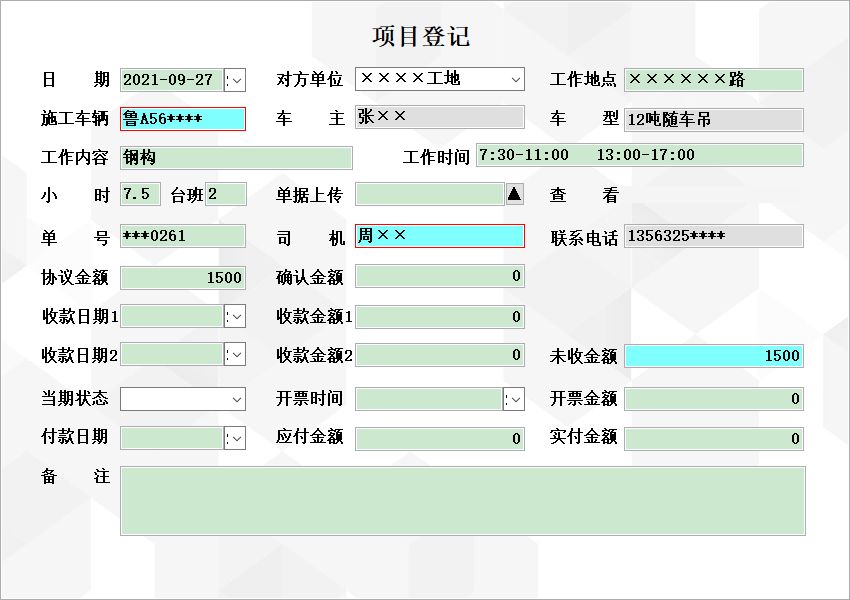Click the 工作内容 field containing 钢构
This screenshot has height=600, width=850.
(x=236, y=158)
